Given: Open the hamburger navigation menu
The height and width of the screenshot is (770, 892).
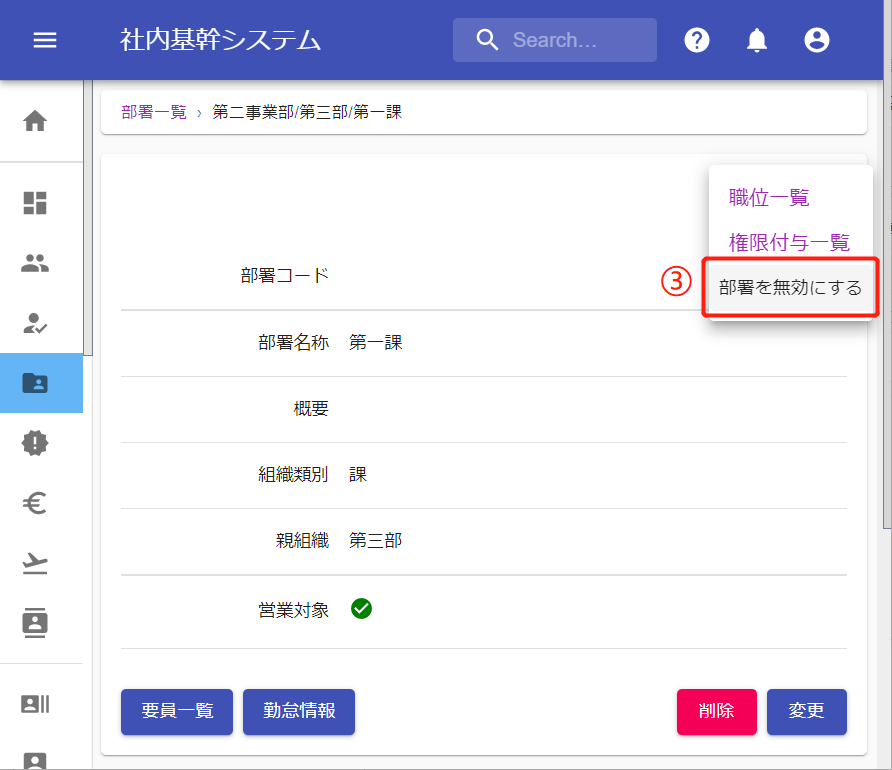Looking at the screenshot, I should (x=45, y=40).
